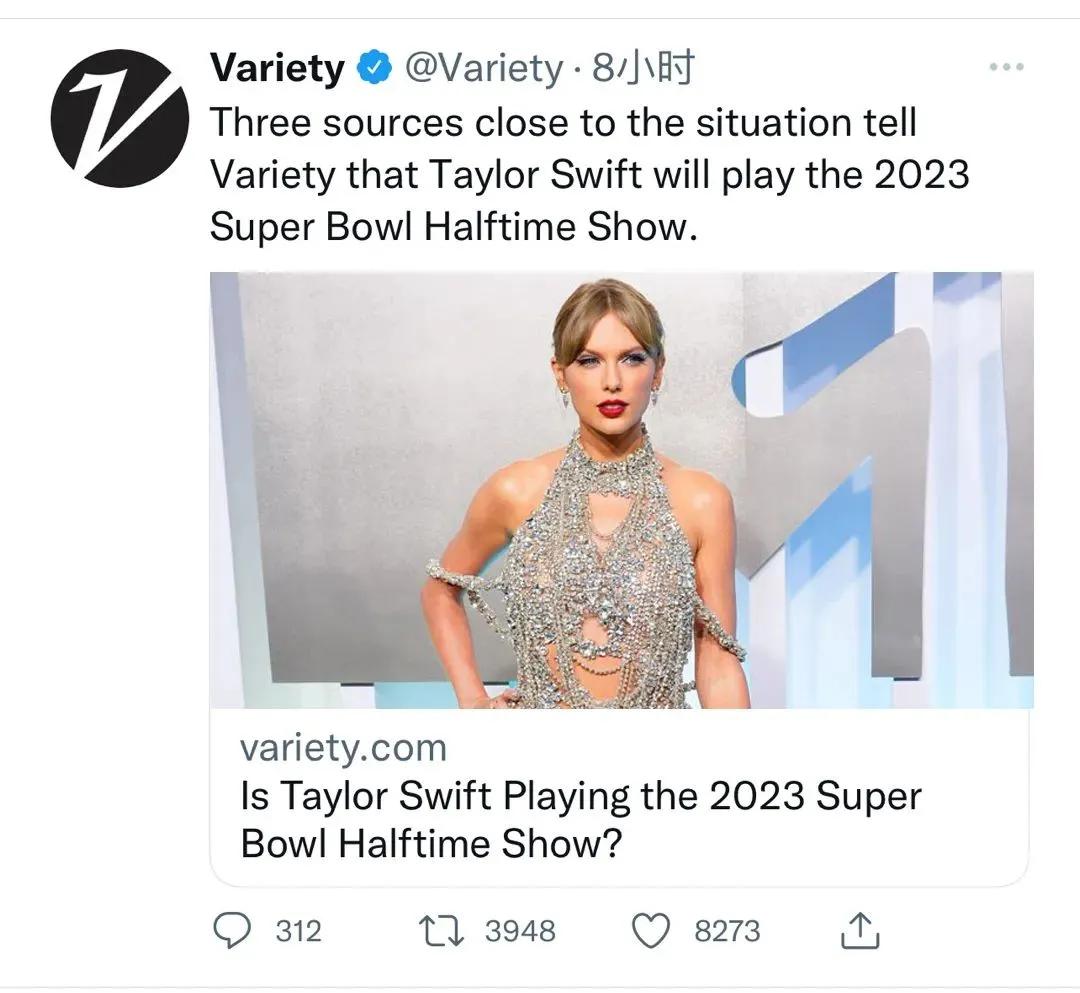The width and height of the screenshot is (1080, 993).
Task: Open the headline "Is Taylor Swift Playing the 2023 Super Bowl"
Action: click(580, 797)
